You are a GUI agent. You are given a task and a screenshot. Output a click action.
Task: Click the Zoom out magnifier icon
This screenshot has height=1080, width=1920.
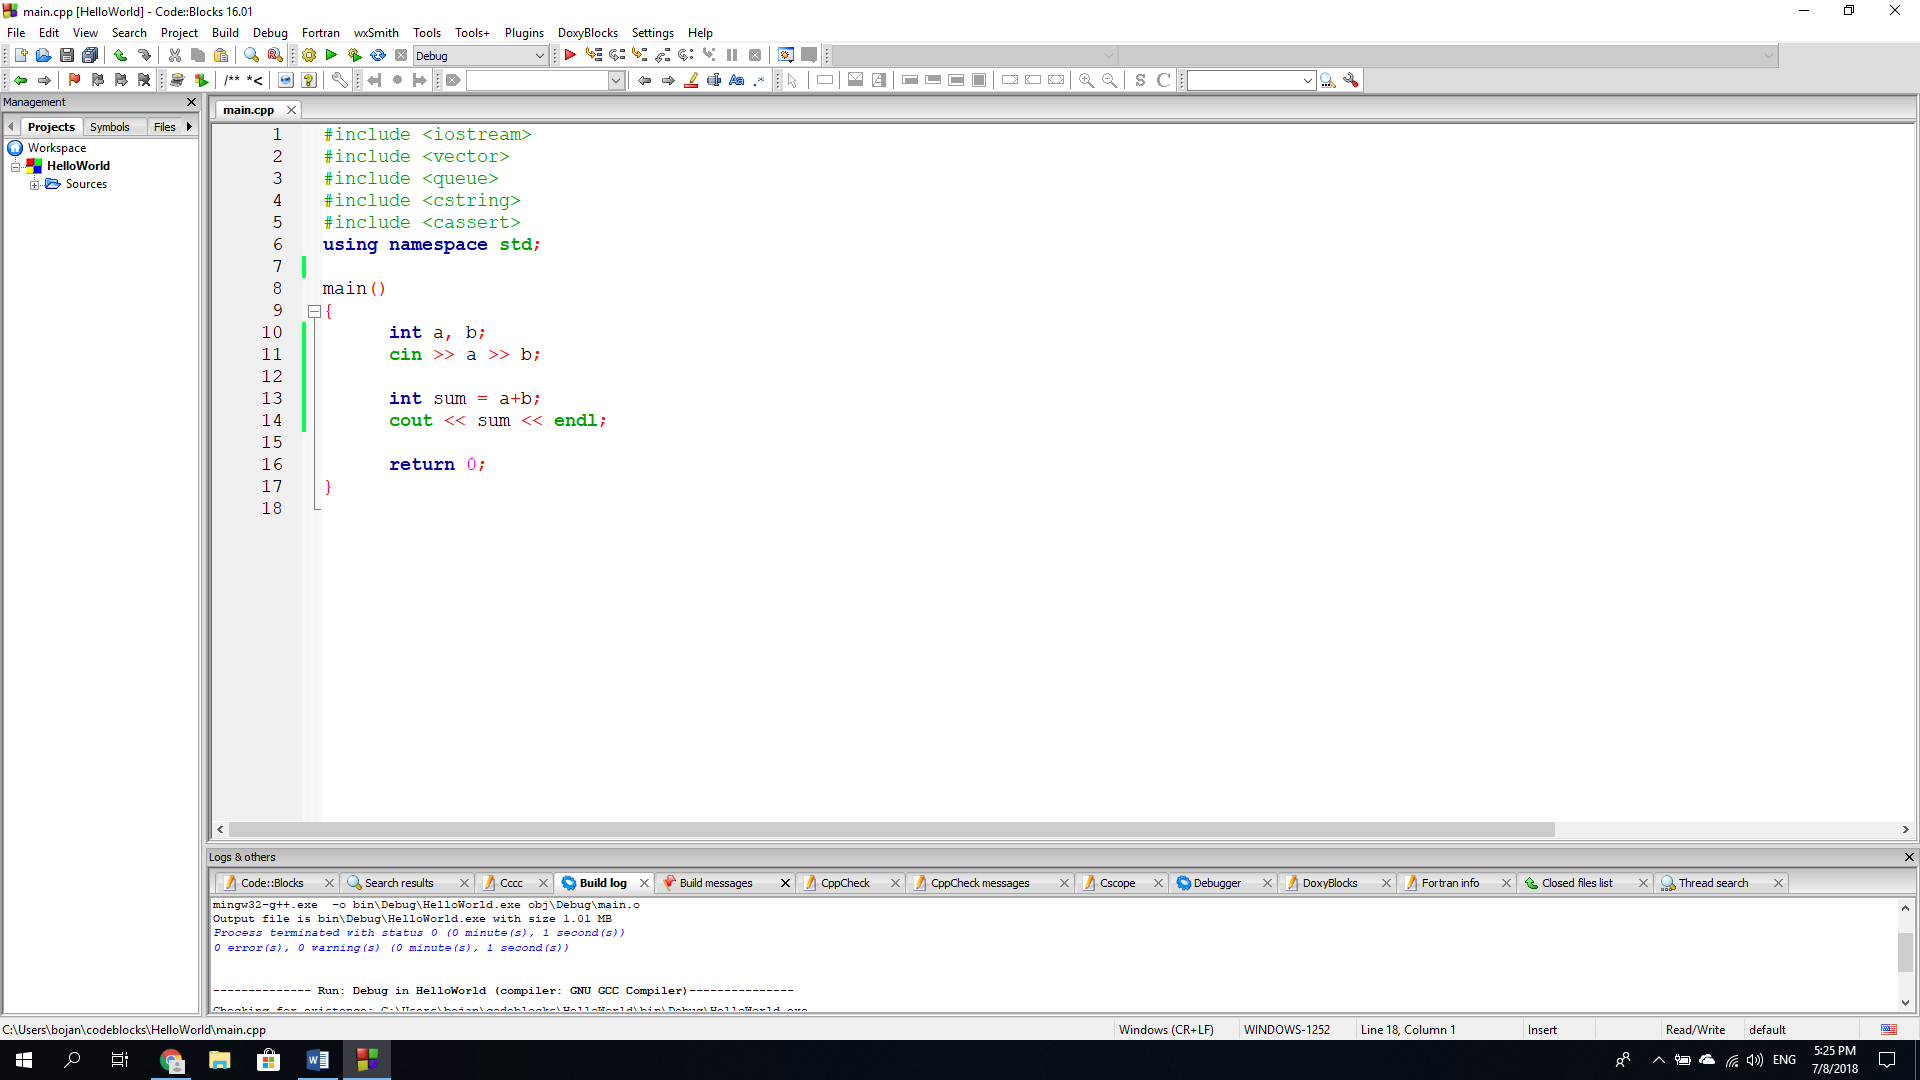(x=1109, y=80)
